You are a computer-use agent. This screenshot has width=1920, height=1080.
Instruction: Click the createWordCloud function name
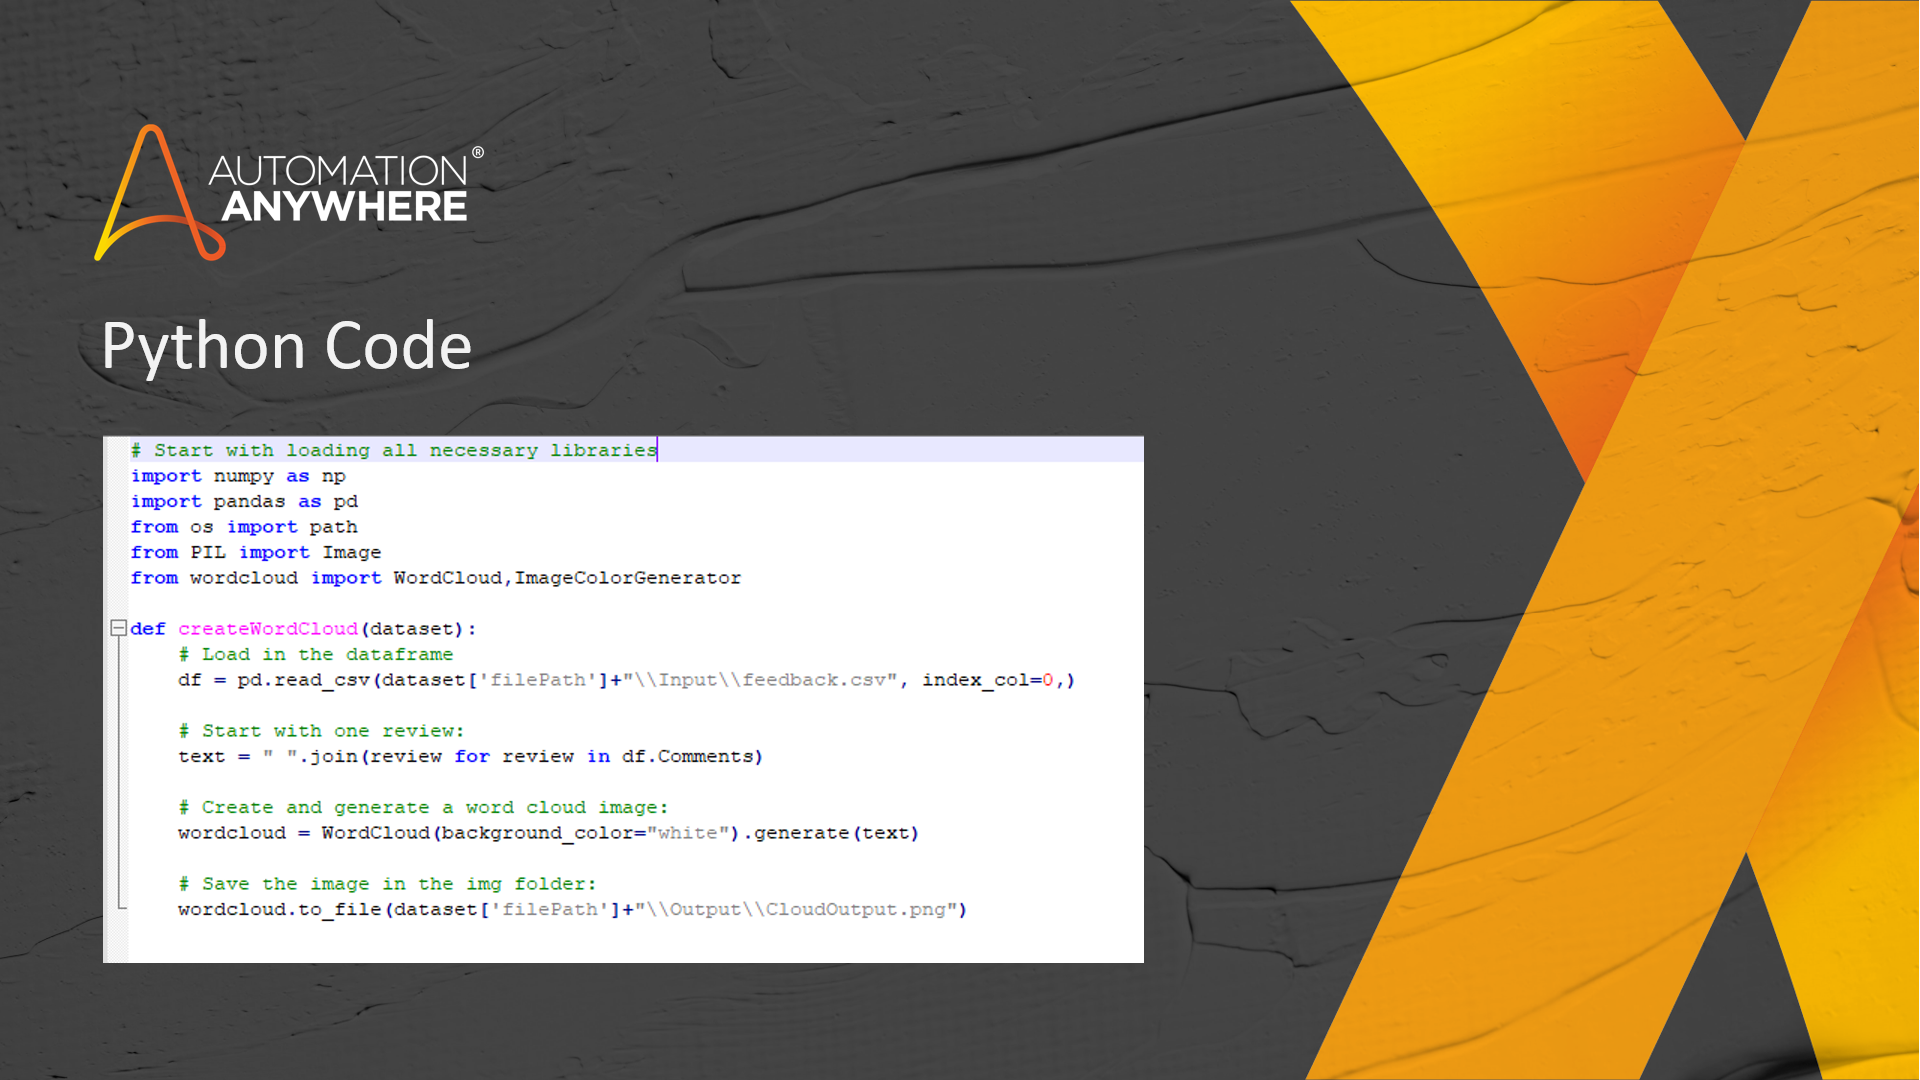click(x=268, y=629)
